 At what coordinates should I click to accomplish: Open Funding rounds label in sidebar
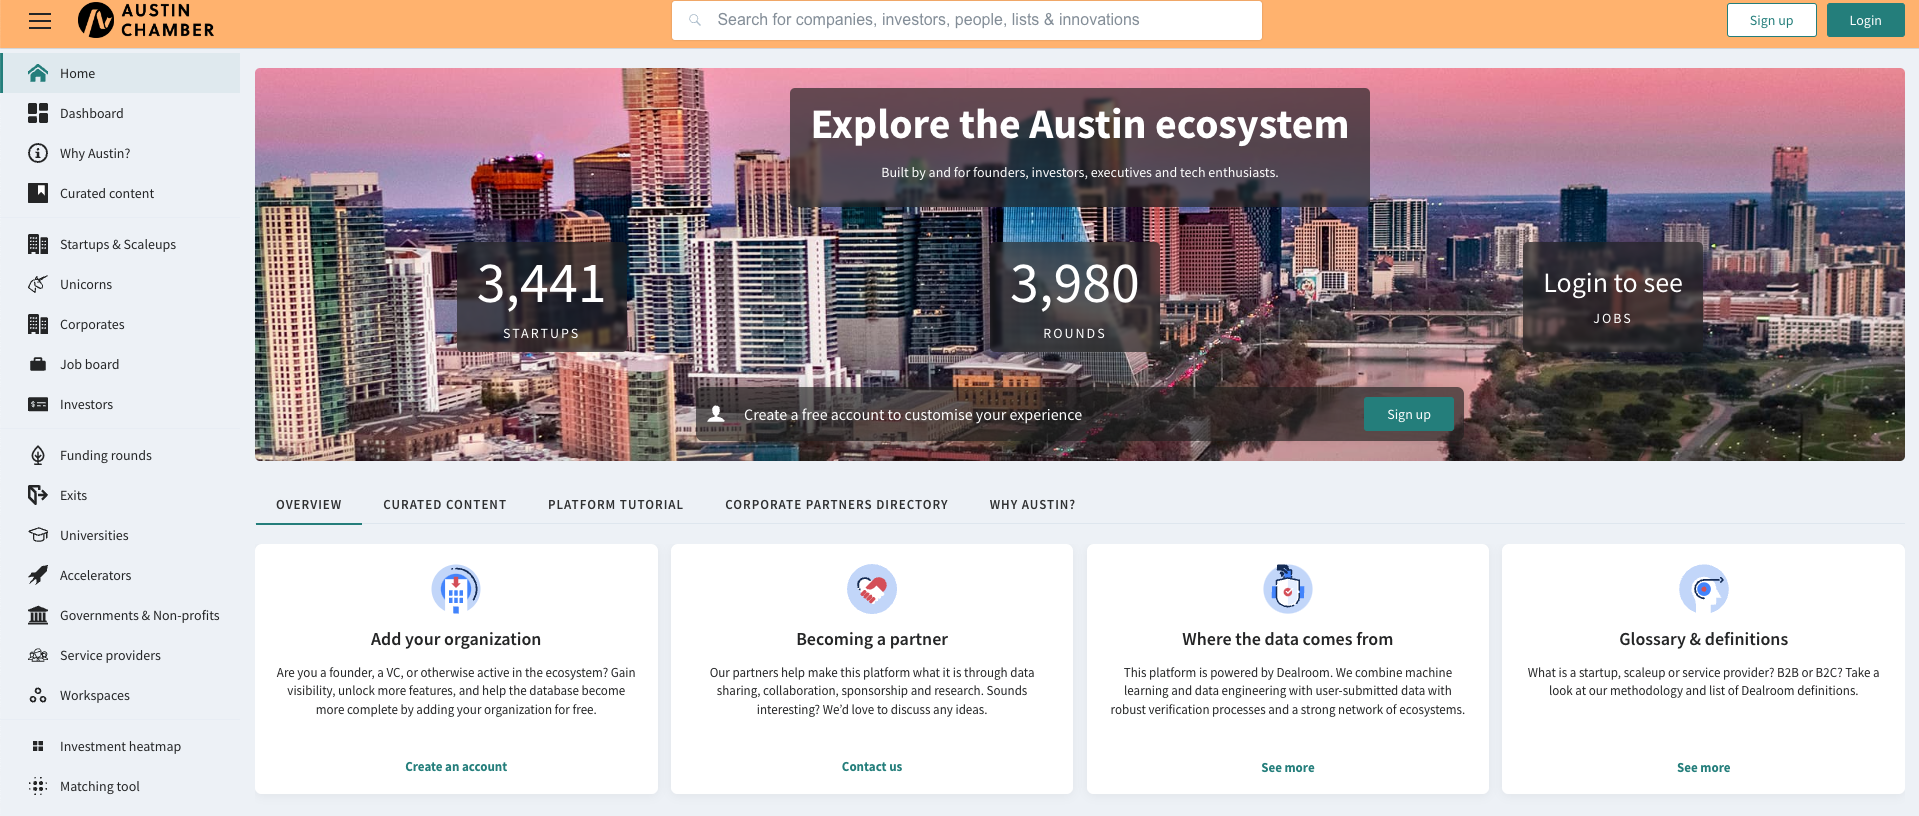[x=106, y=455]
